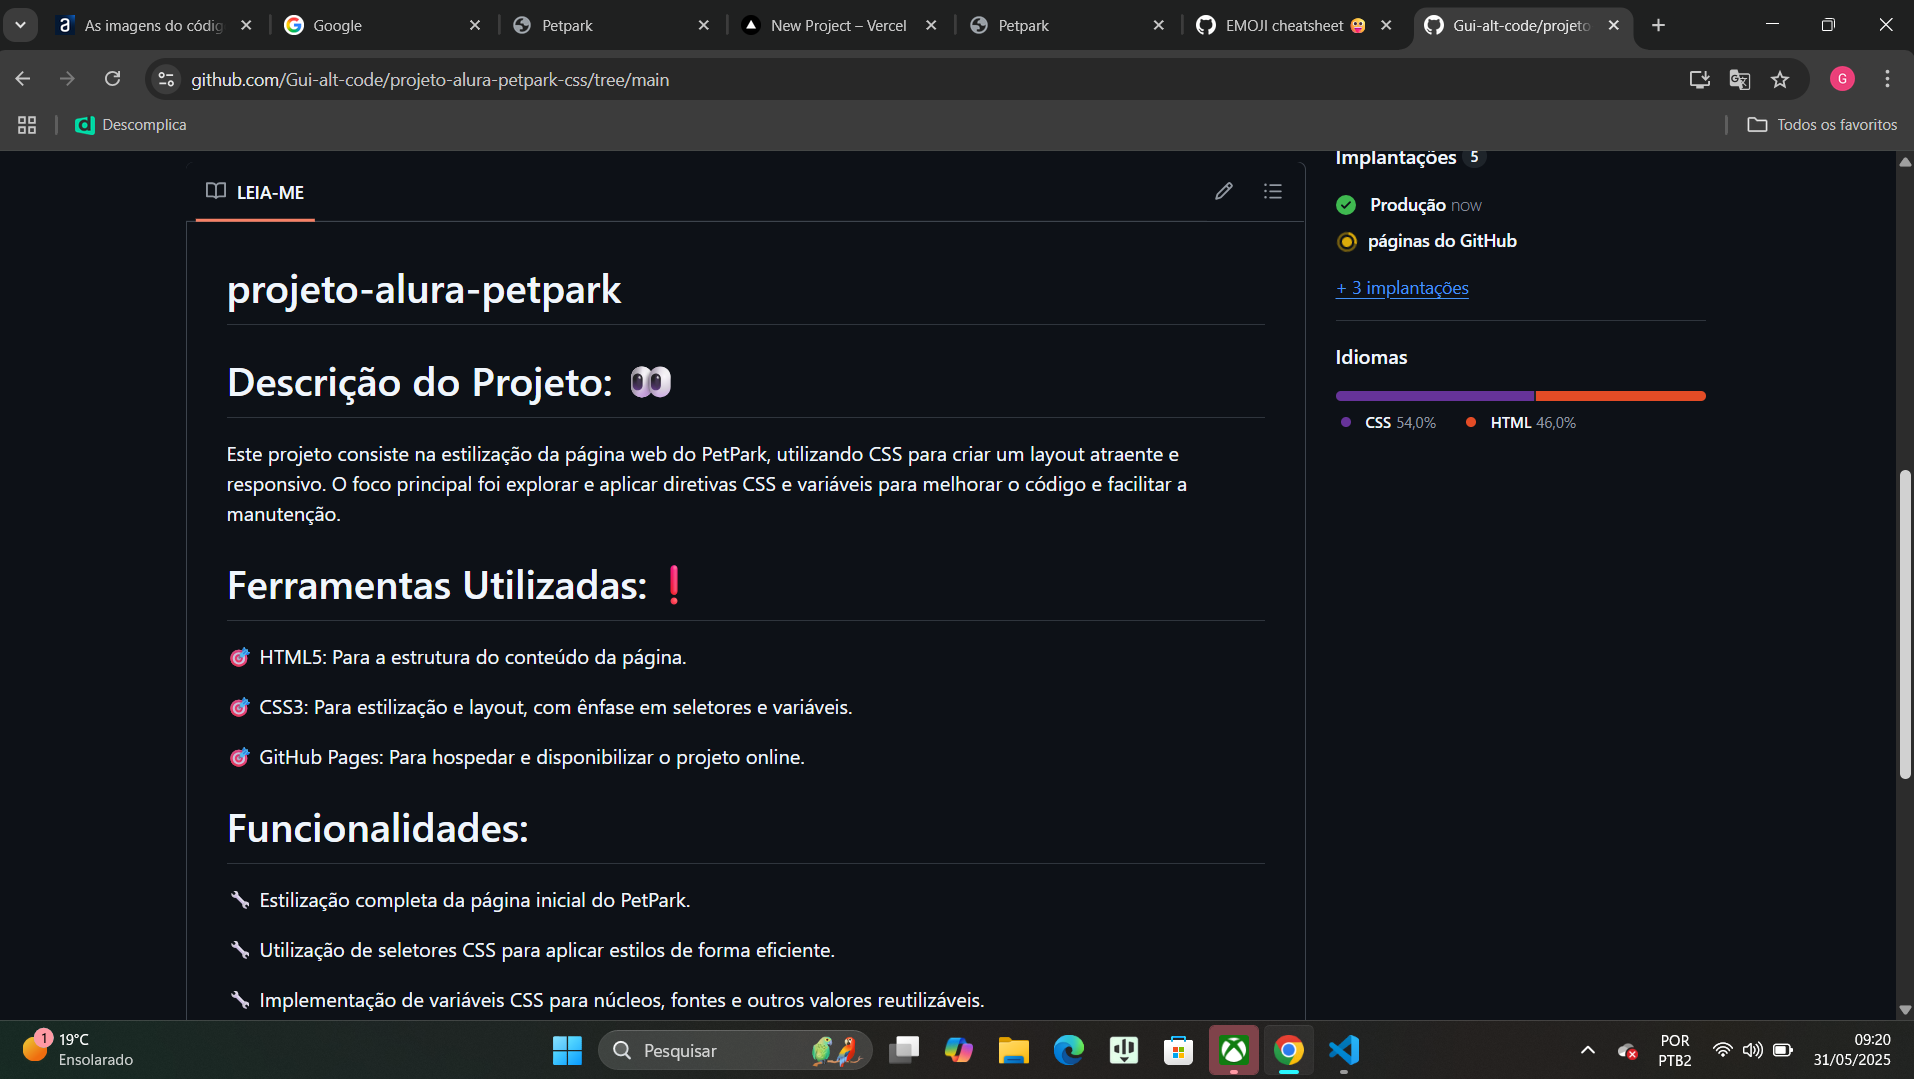Open the '+ 3 implantações' link

coord(1402,288)
